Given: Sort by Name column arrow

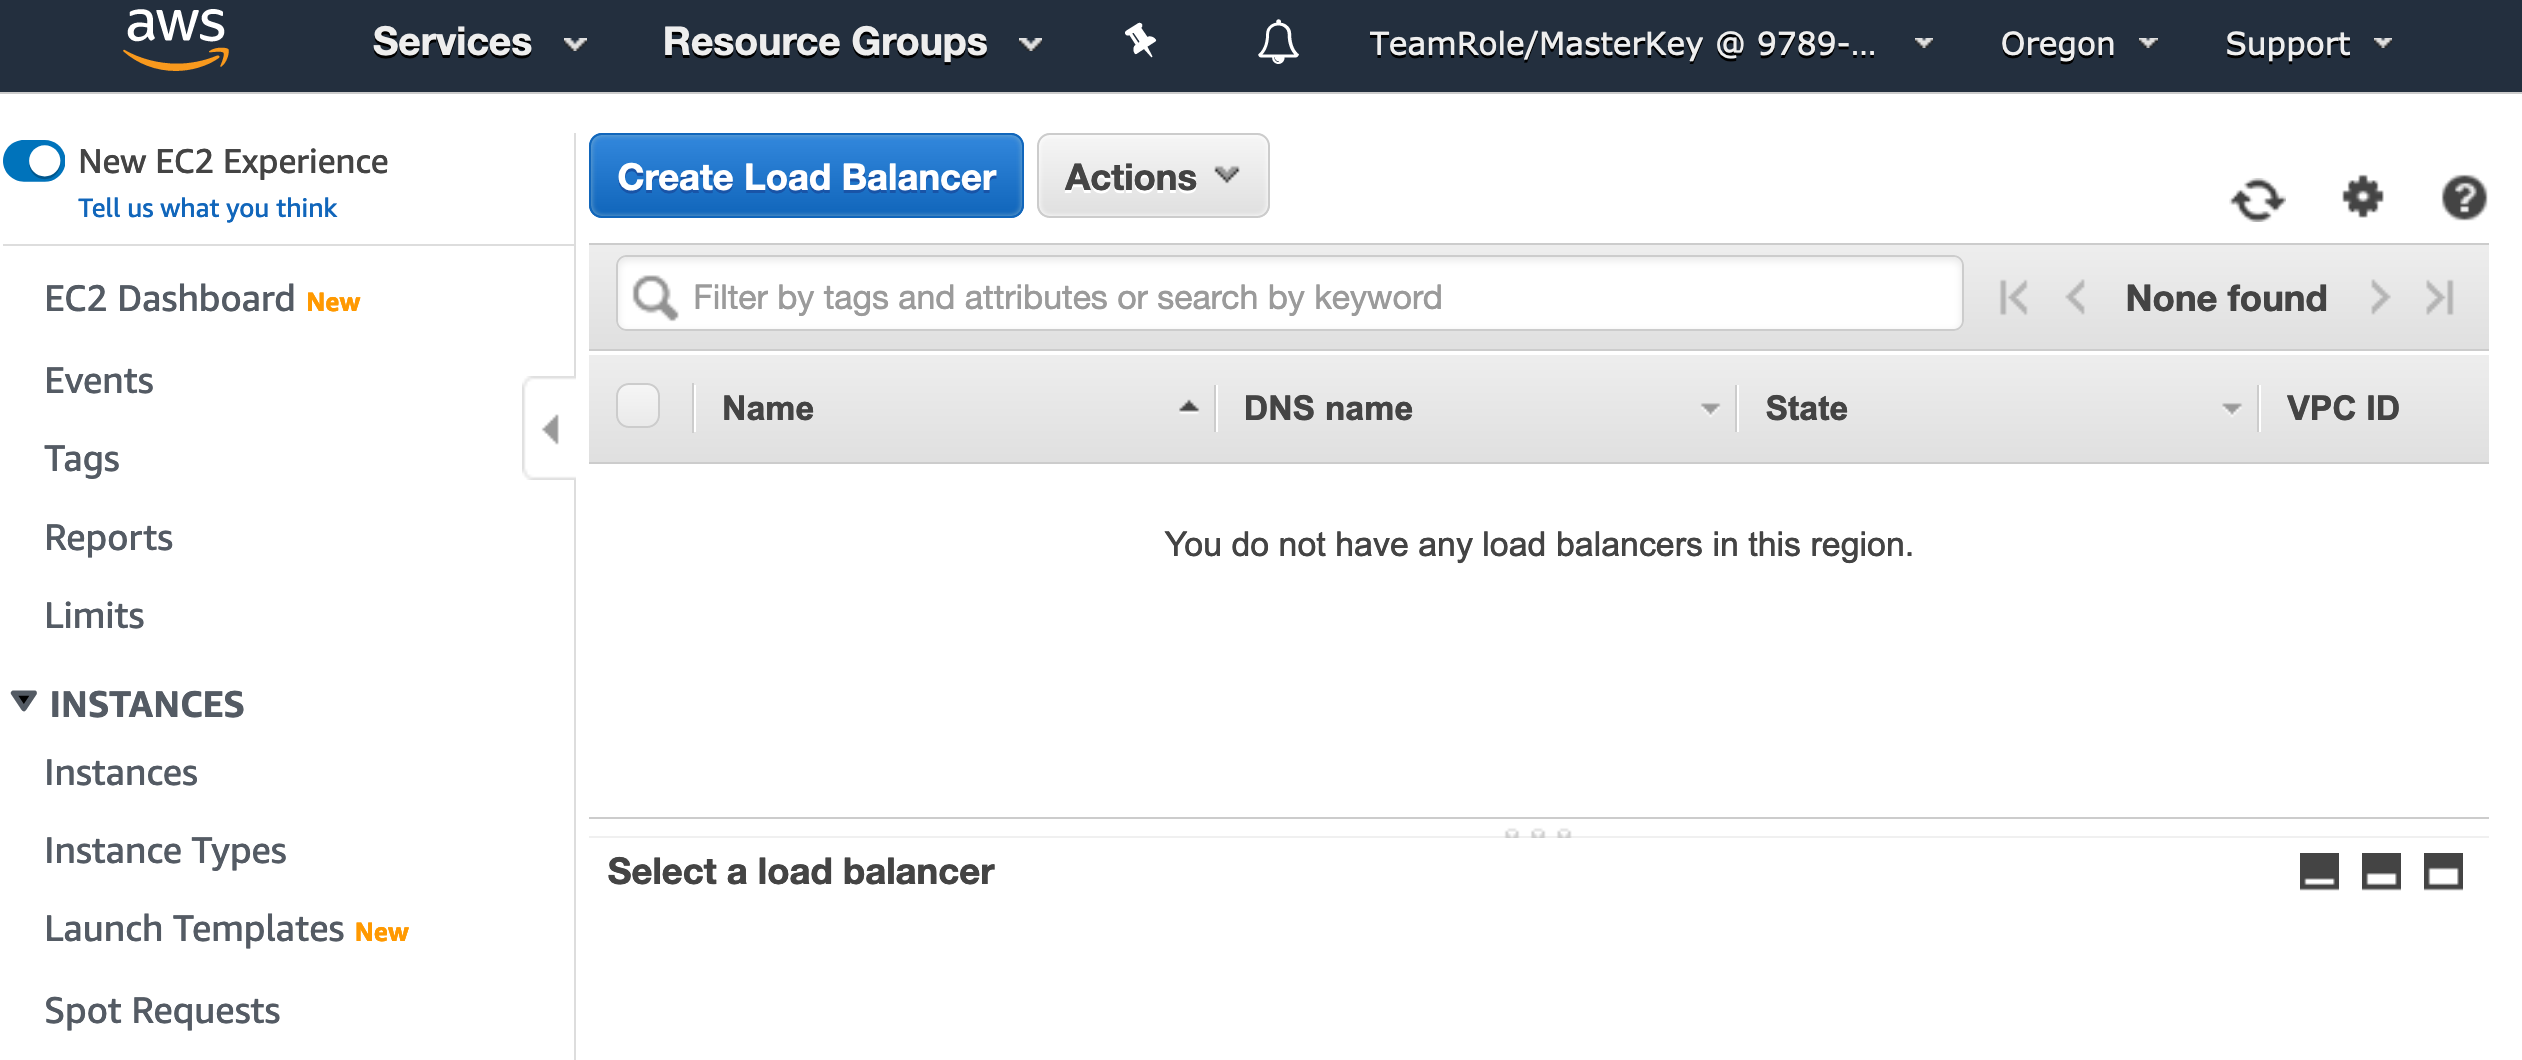Looking at the screenshot, I should 1188,407.
